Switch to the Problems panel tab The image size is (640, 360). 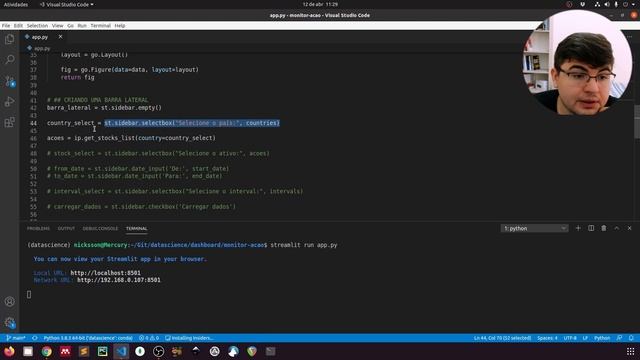pyautogui.click(x=38, y=229)
